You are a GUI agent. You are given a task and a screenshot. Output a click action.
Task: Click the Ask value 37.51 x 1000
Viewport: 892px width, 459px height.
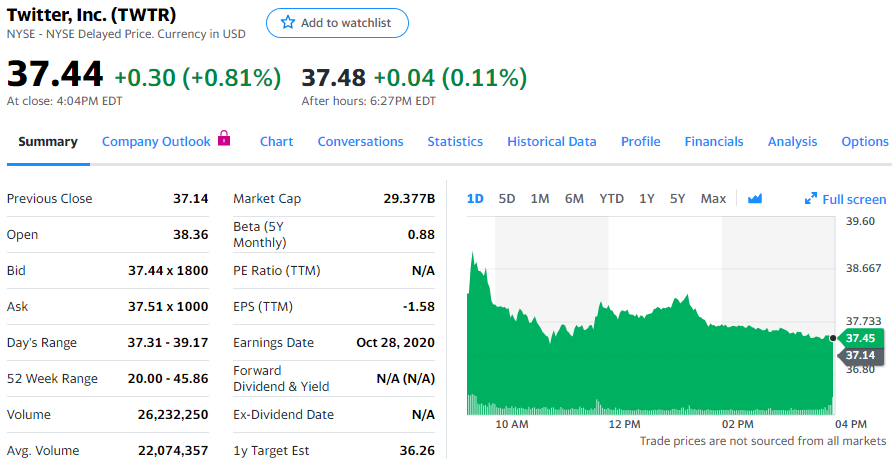tap(168, 307)
